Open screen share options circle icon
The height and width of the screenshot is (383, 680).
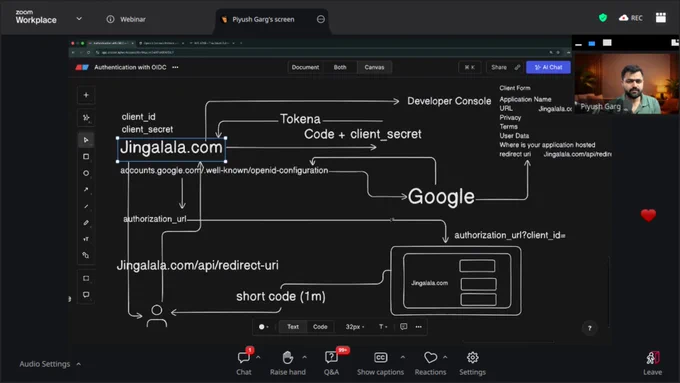(x=321, y=19)
